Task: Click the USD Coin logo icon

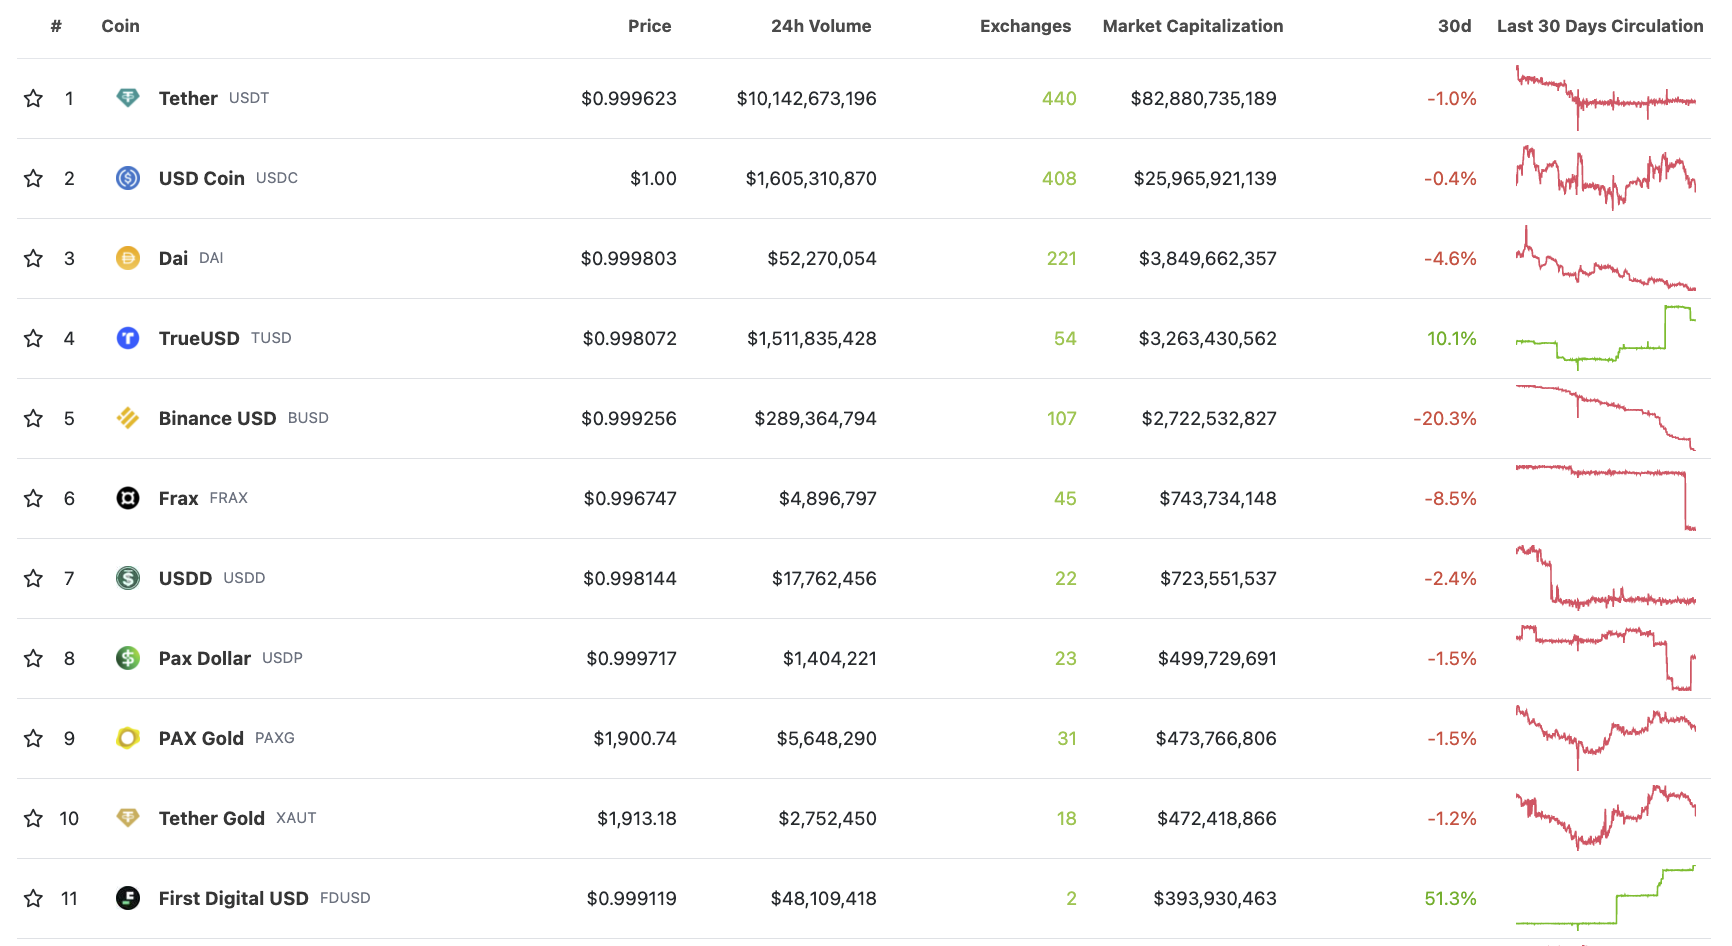Action: [128, 178]
